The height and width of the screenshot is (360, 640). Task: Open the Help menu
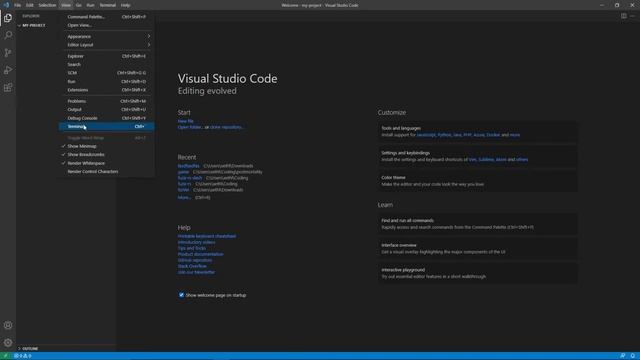point(126,5)
